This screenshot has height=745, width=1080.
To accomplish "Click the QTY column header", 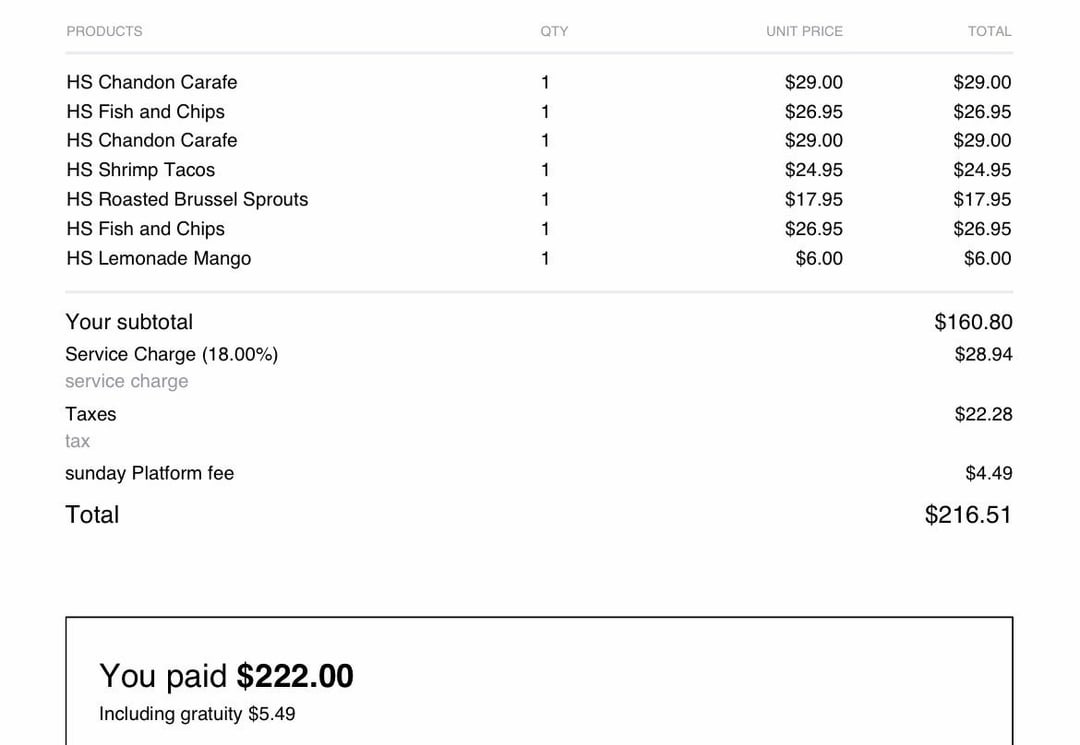I will point(554,31).
